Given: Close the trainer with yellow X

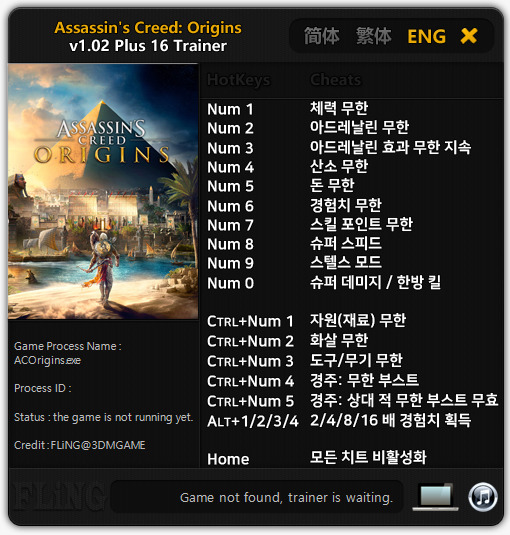Looking at the screenshot, I should click(x=469, y=36).
